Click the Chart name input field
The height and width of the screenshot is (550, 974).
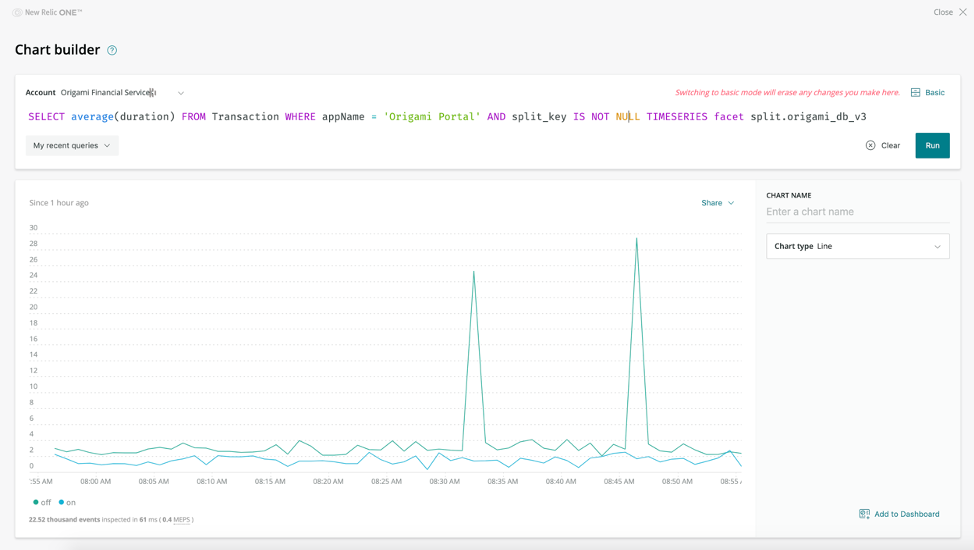[x=857, y=212]
